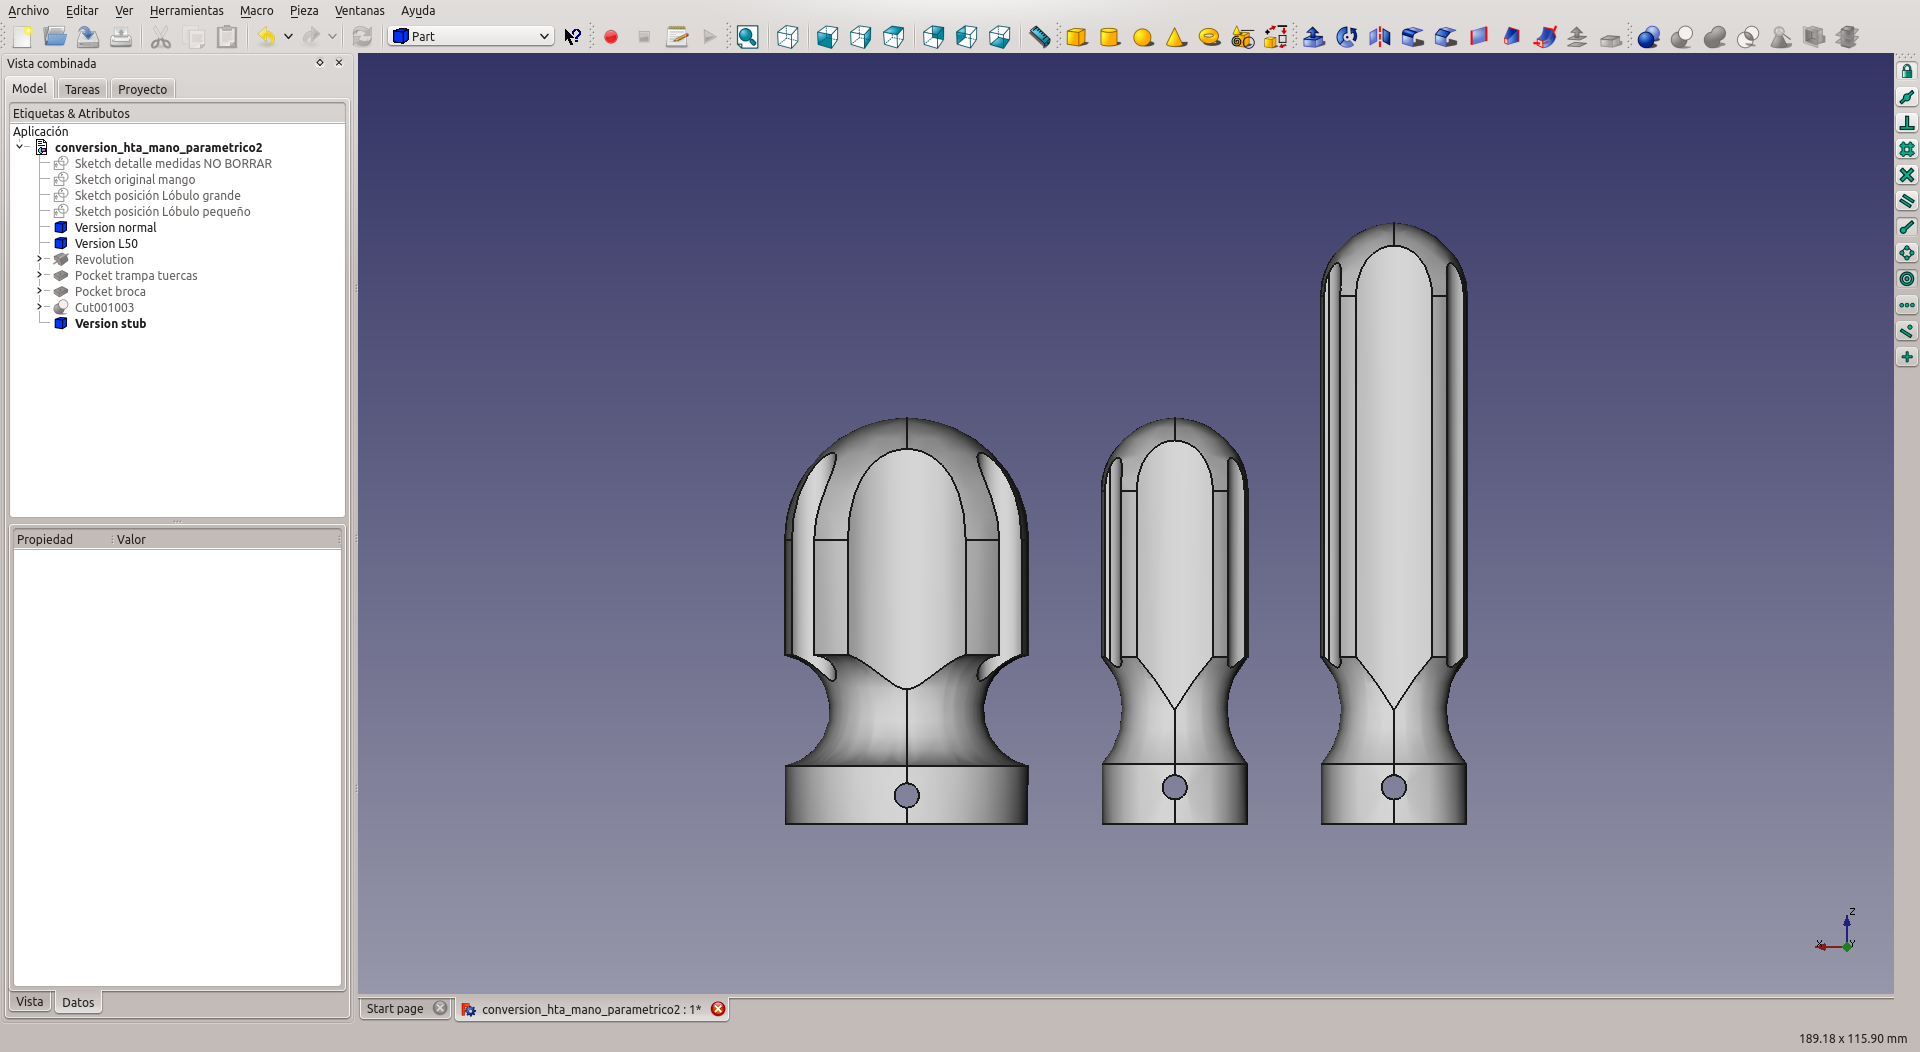Switch to the Start page tab

click(x=395, y=1009)
